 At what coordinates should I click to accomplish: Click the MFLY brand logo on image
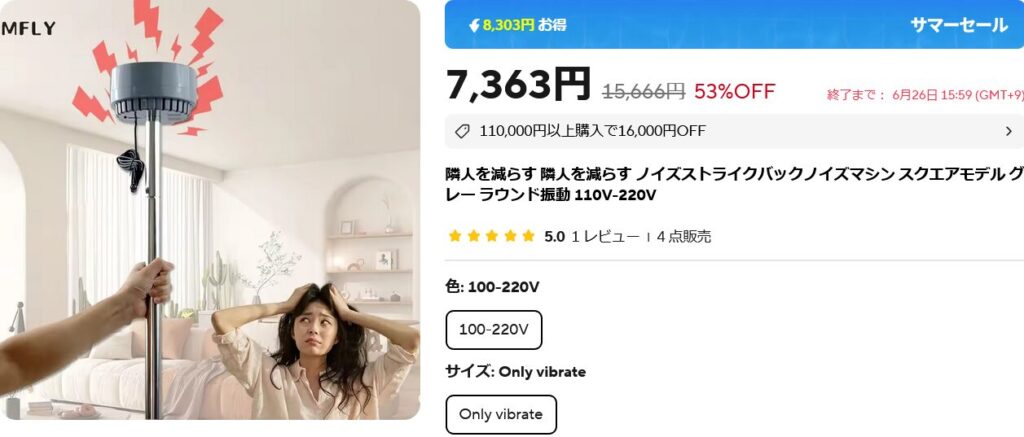(27, 29)
